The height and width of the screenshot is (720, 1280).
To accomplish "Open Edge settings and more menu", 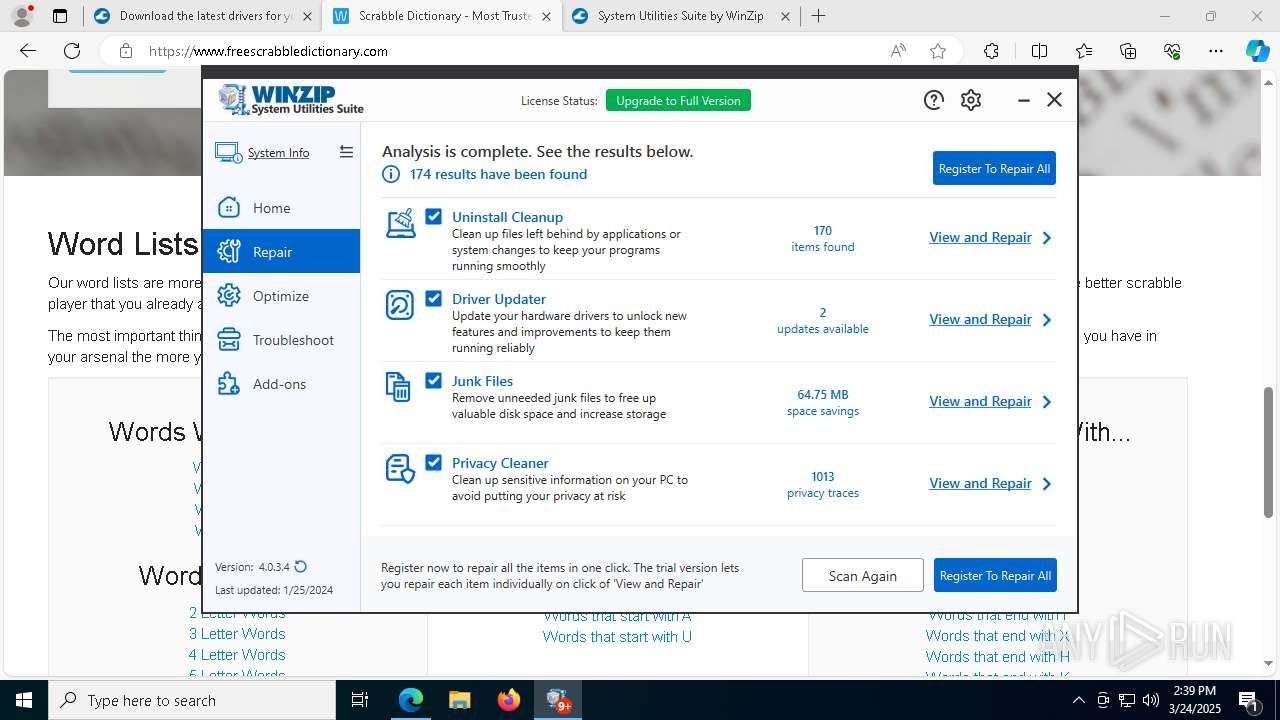I will (x=1215, y=51).
